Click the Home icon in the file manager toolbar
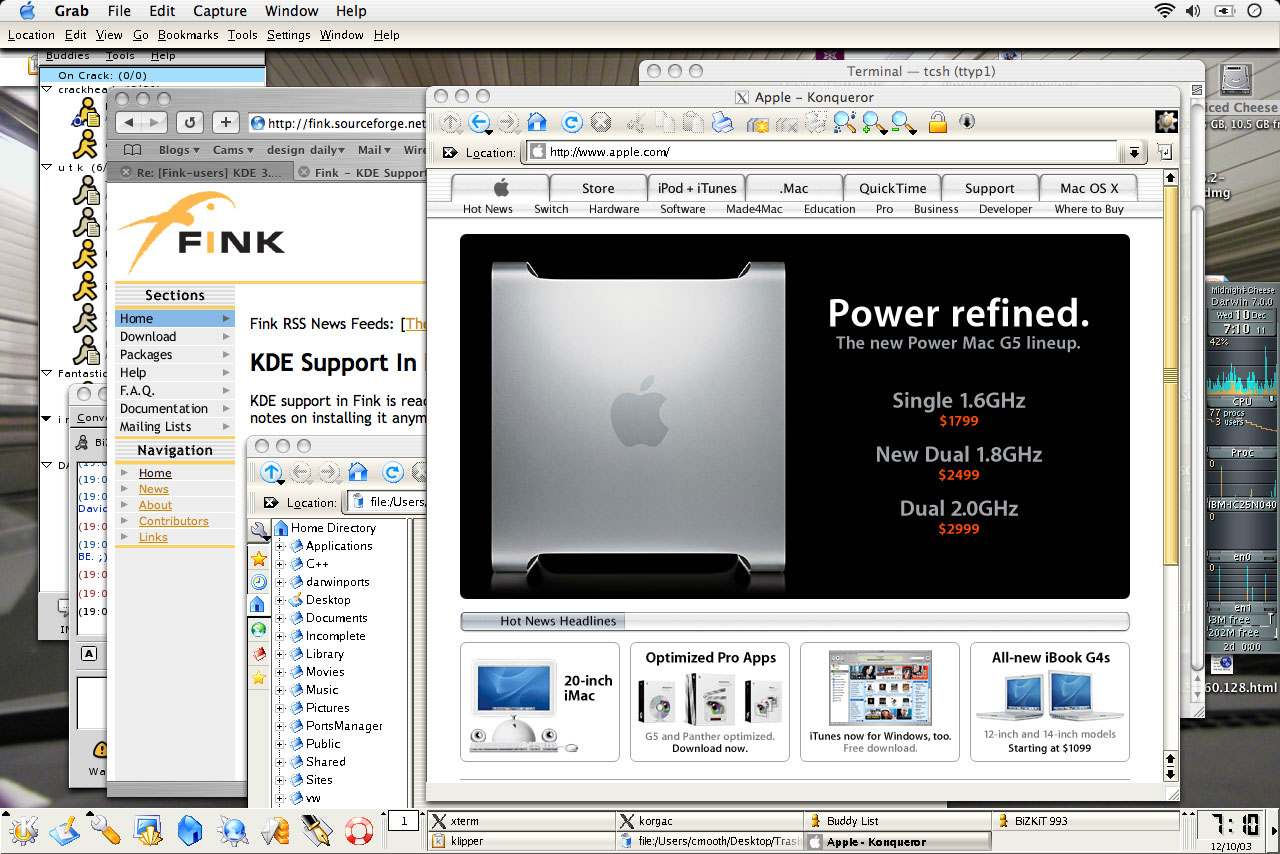The height and width of the screenshot is (854, 1280). coord(358,472)
